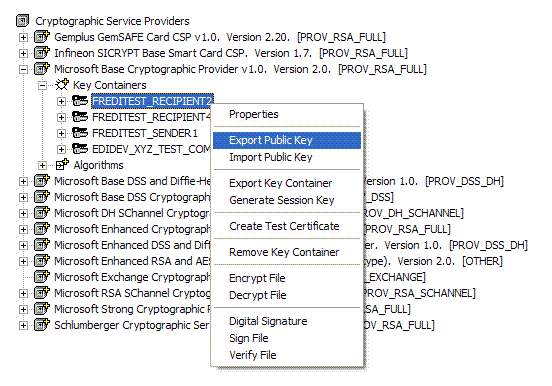This screenshot has height=386, width=552.
Task: Click the Microsoft Exchange Cryptographic provider icon
Action: (42, 276)
